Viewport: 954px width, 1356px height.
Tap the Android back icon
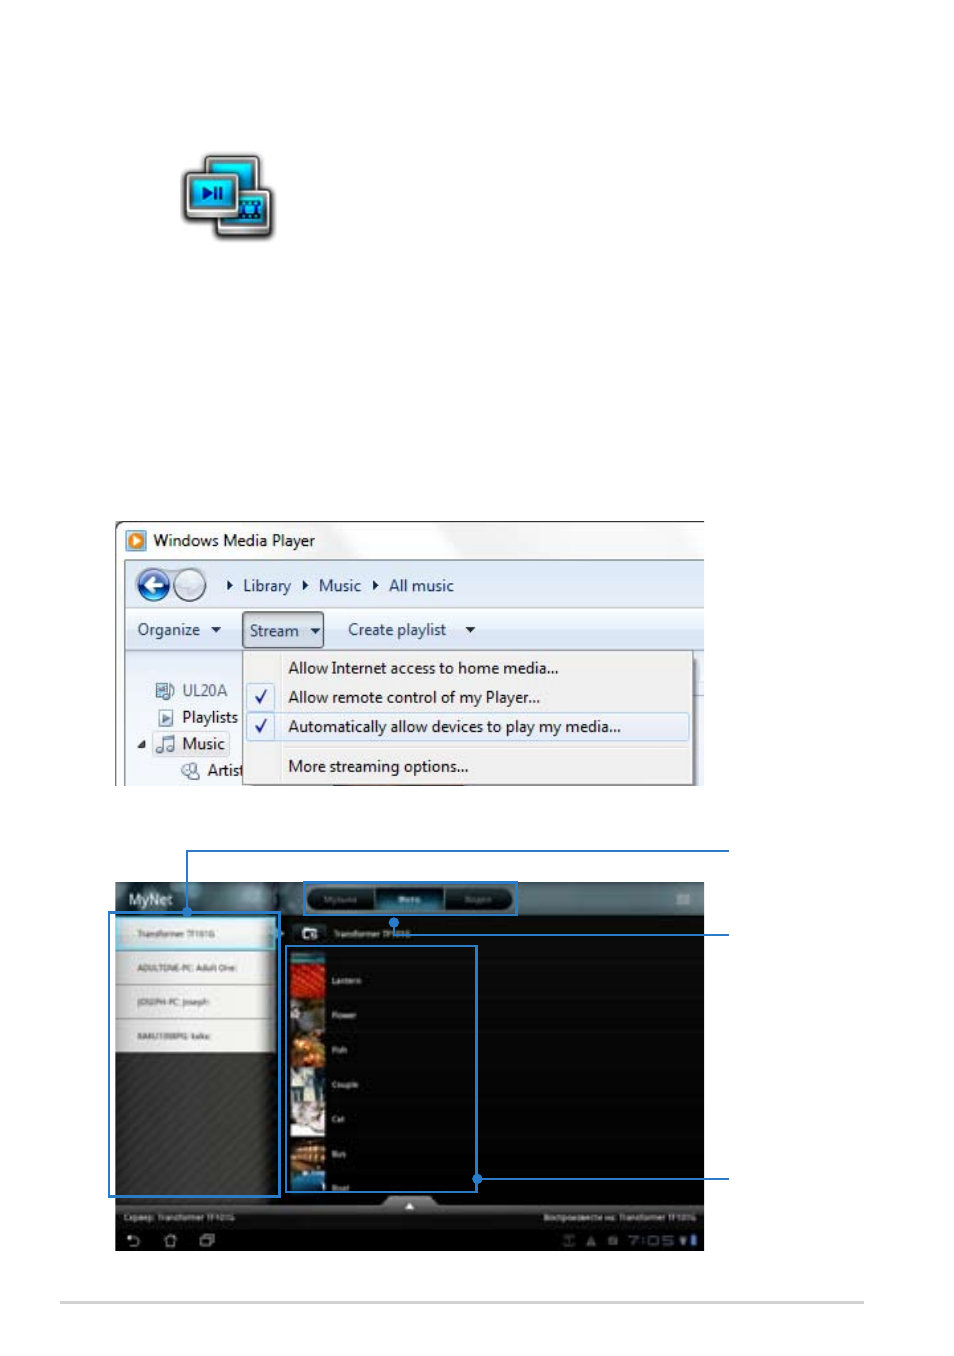click(x=134, y=1240)
